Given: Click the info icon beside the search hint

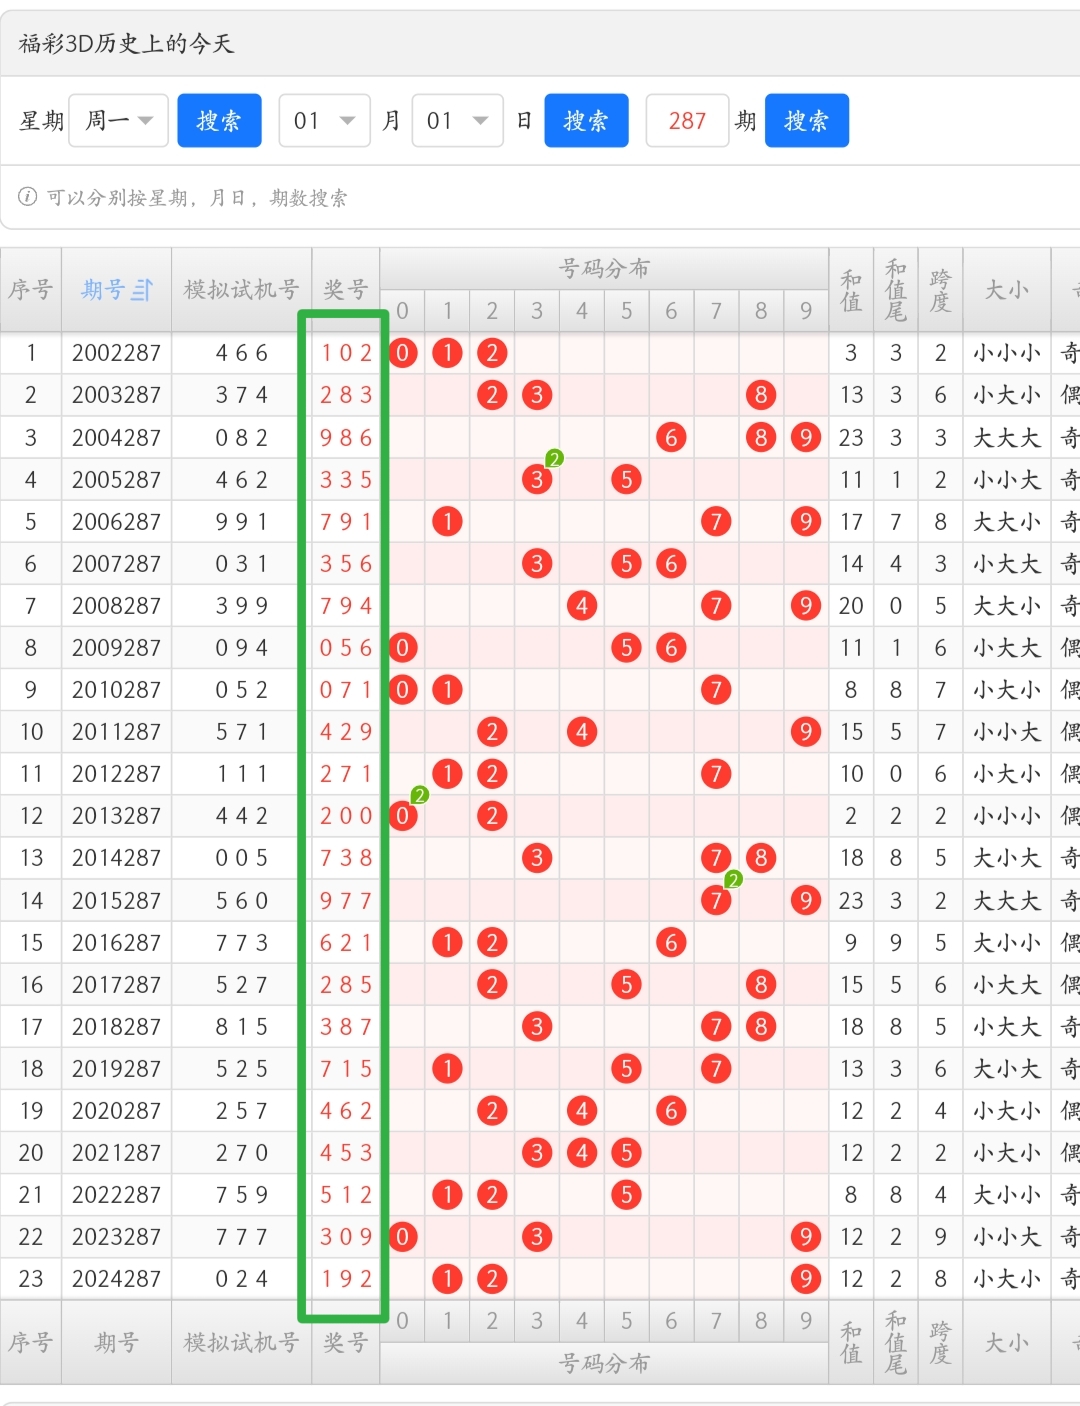Looking at the screenshot, I should pyautogui.click(x=28, y=197).
